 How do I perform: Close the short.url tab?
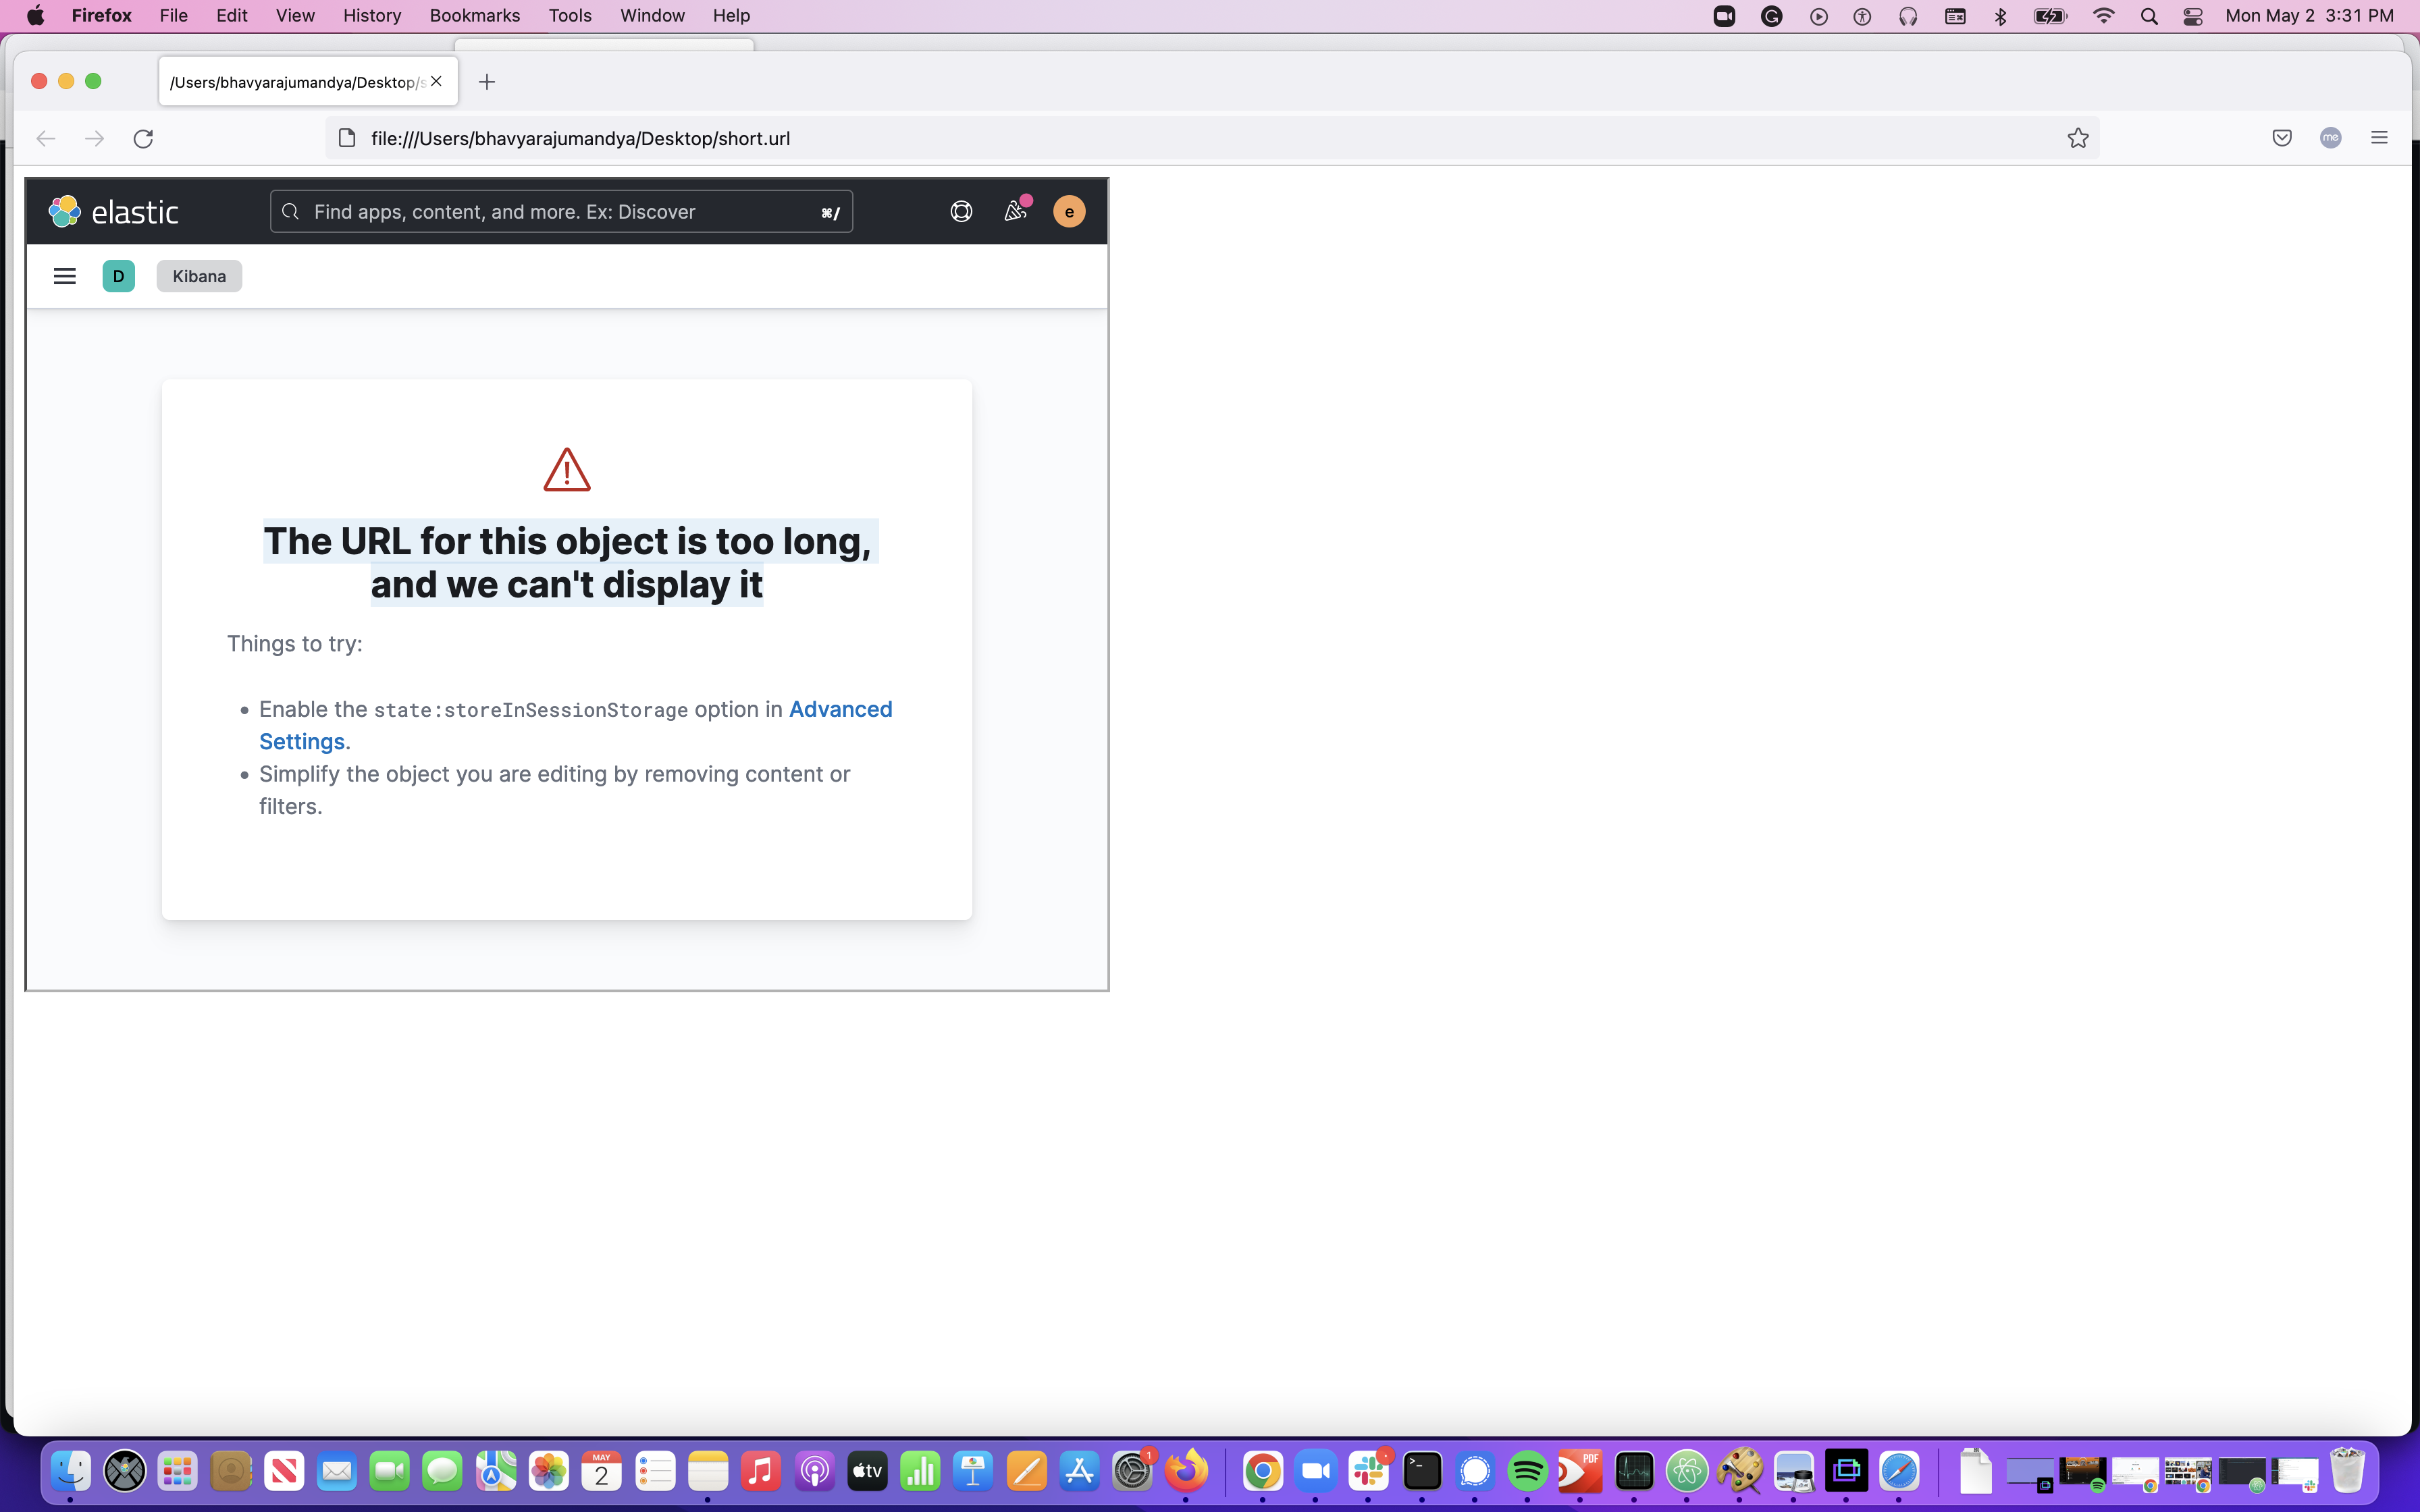point(436,82)
